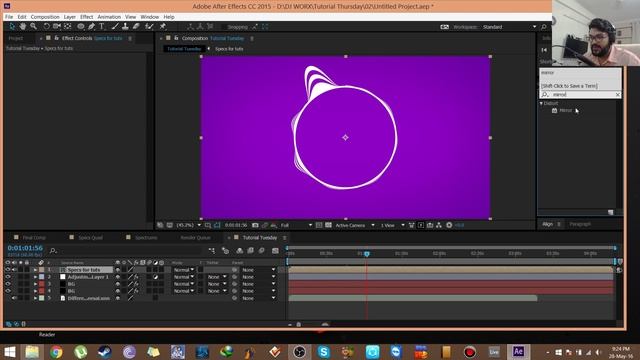
Task: Toggle the Snapping checkbox in toolbar
Action: pos(224,27)
